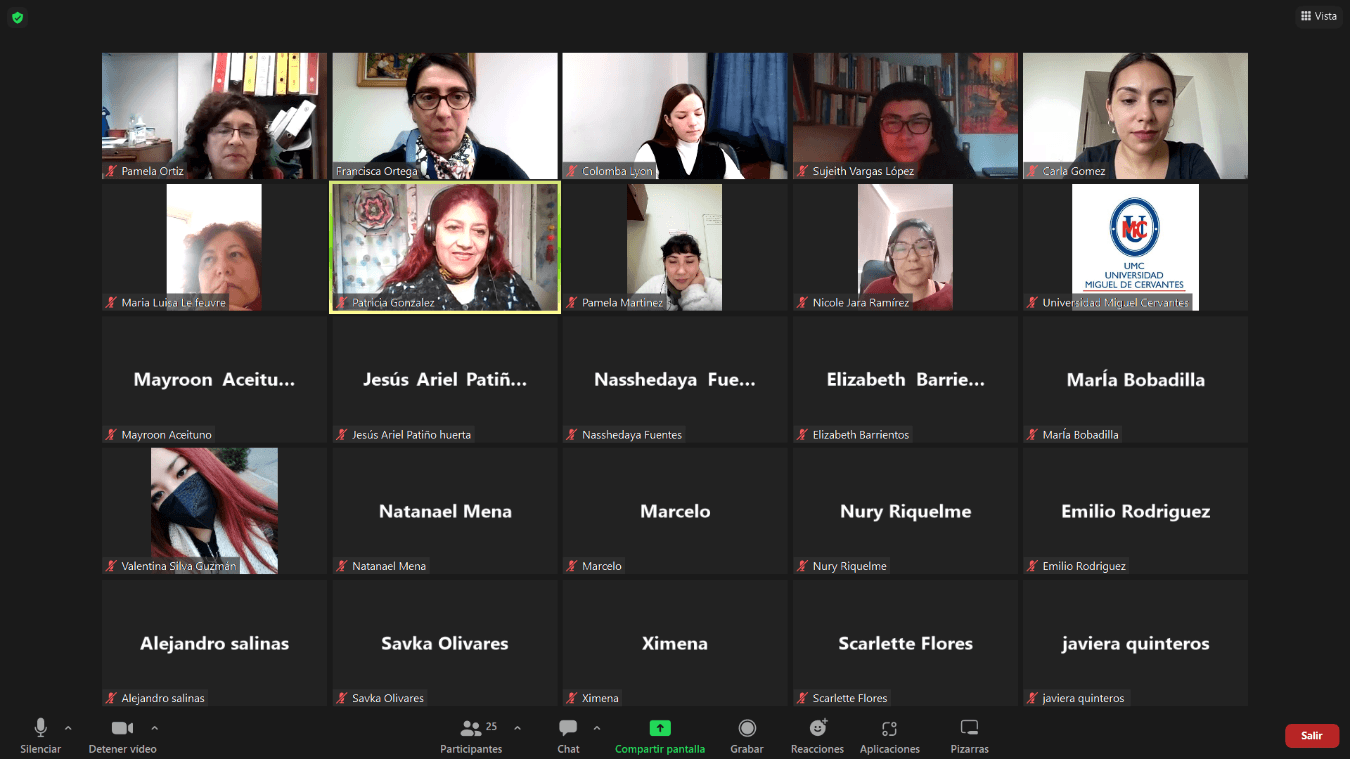Click the muted mic icon beside javiera quinteros
This screenshot has width=1350, height=759.
point(1033,698)
